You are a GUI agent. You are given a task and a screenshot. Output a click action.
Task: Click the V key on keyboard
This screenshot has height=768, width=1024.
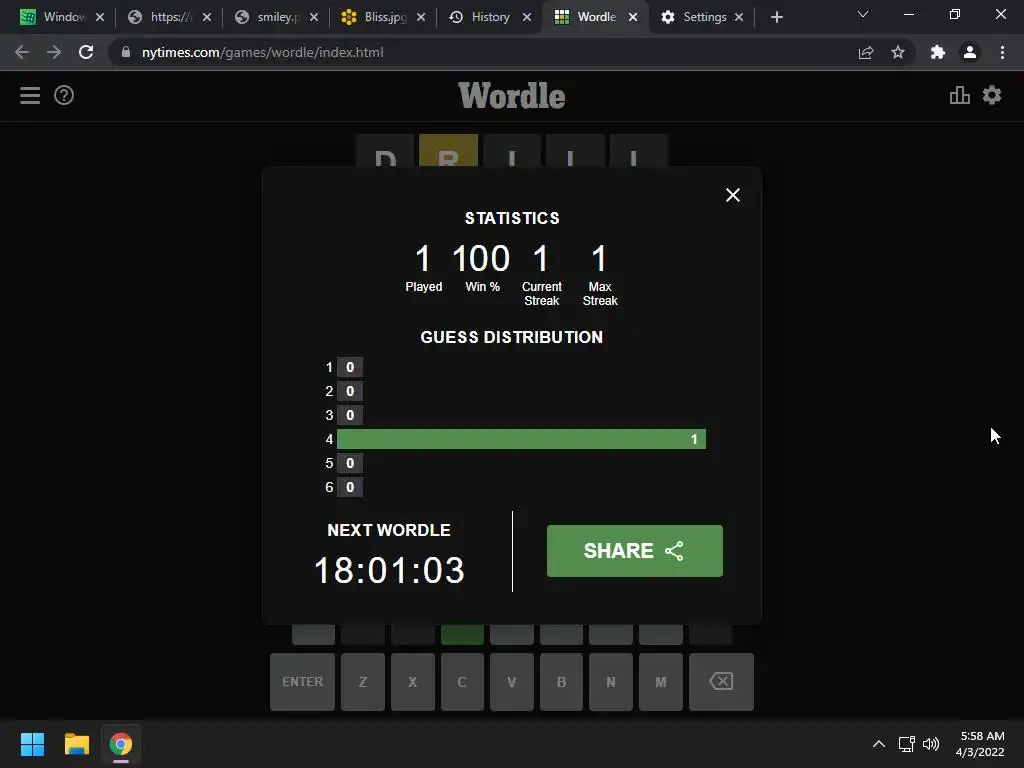point(512,682)
